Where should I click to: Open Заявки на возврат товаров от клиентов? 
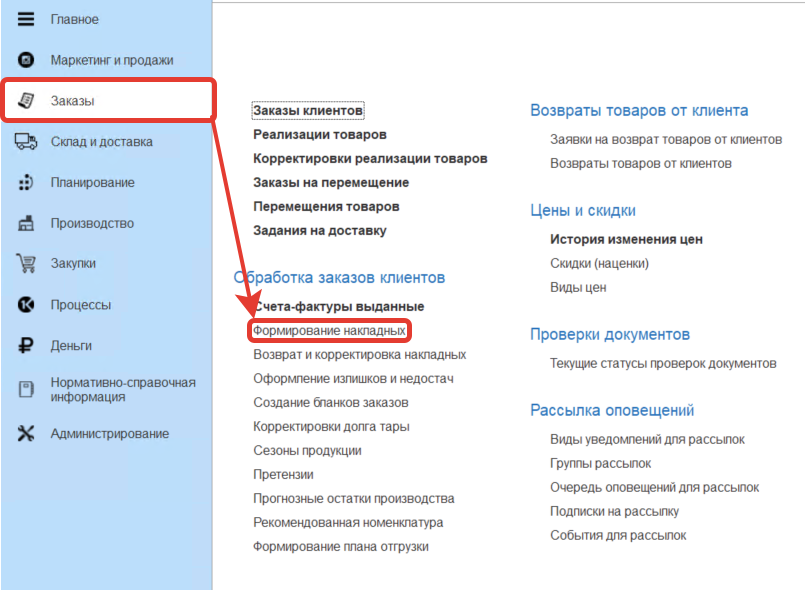pyautogui.click(x=666, y=139)
